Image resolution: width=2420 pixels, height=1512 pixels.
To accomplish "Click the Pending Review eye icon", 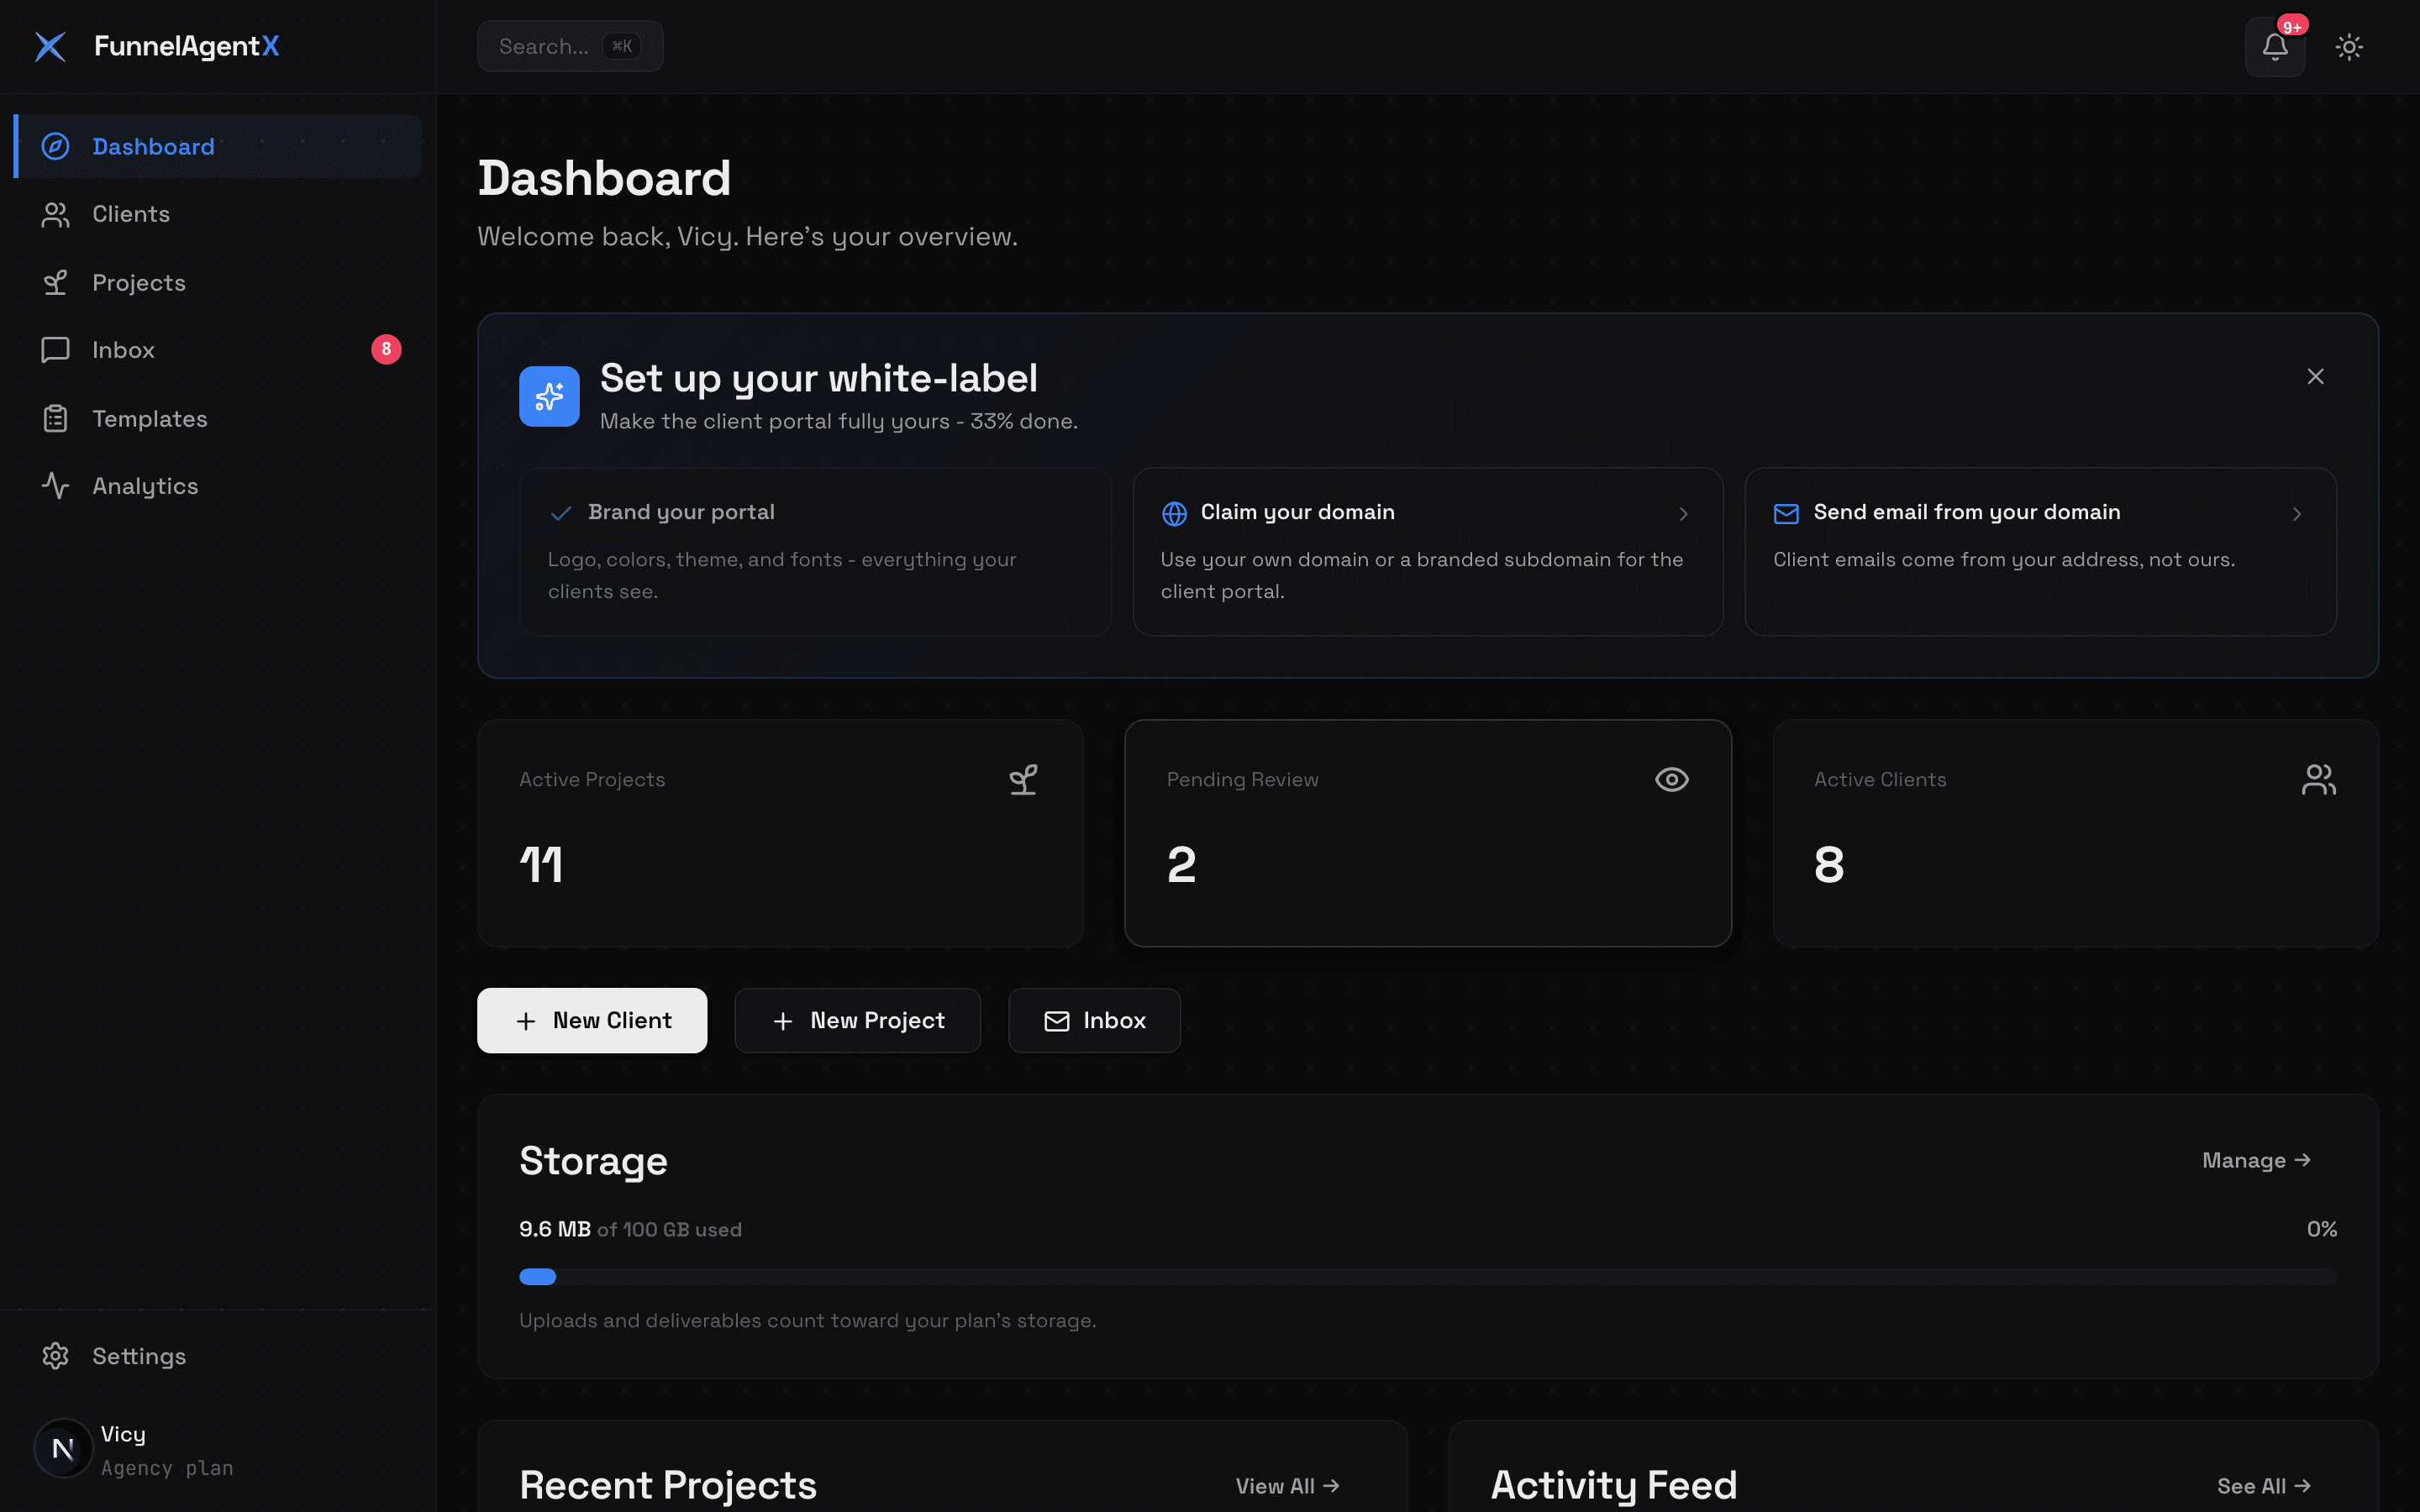I will point(1671,779).
